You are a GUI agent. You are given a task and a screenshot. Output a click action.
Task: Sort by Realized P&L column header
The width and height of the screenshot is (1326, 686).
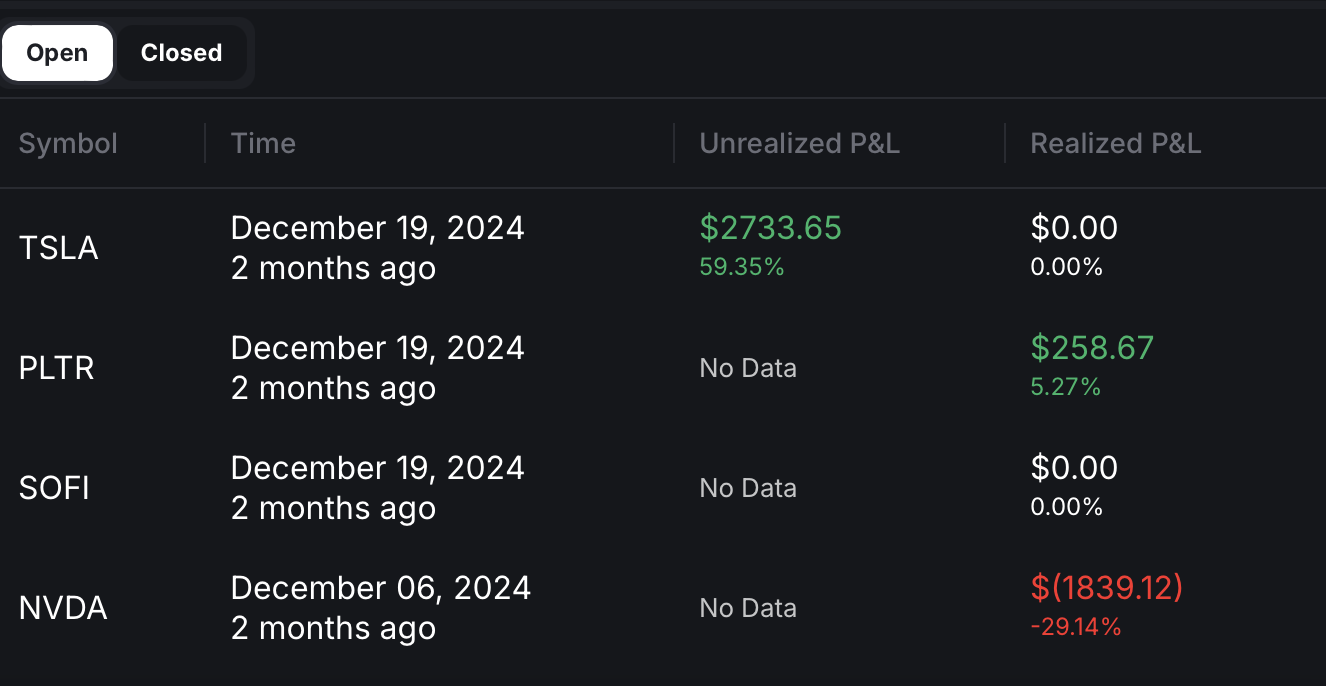pos(1115,143)
